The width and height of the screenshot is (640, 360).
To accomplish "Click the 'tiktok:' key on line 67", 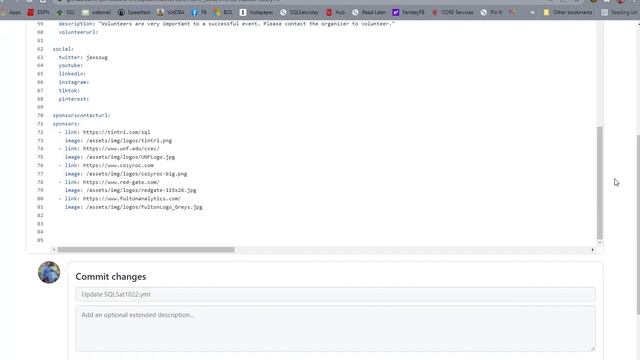I will [x=69, y=90].
